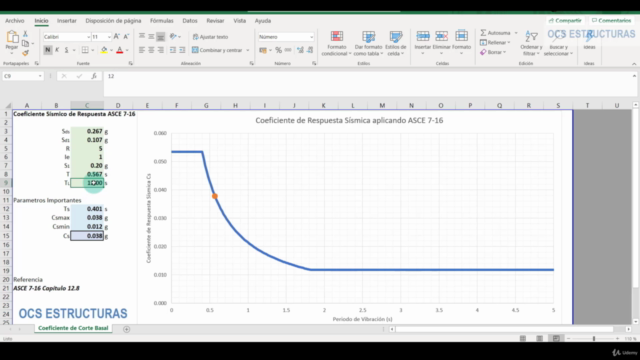Screen dimensions: 640x360
Task: Switch to the Datos tab
Action: click(190, 20)
